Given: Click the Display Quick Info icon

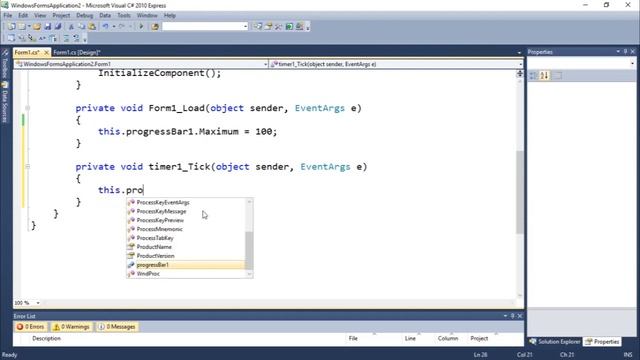Looking at the screenshot, I should pyautogui.click(x=32, y=38).
